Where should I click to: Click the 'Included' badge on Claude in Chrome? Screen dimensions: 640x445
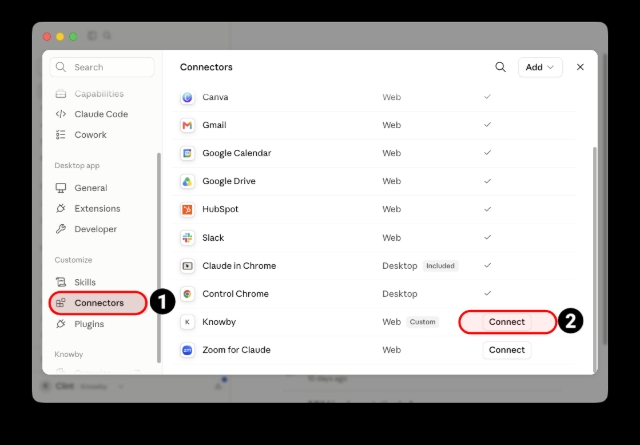440,266
